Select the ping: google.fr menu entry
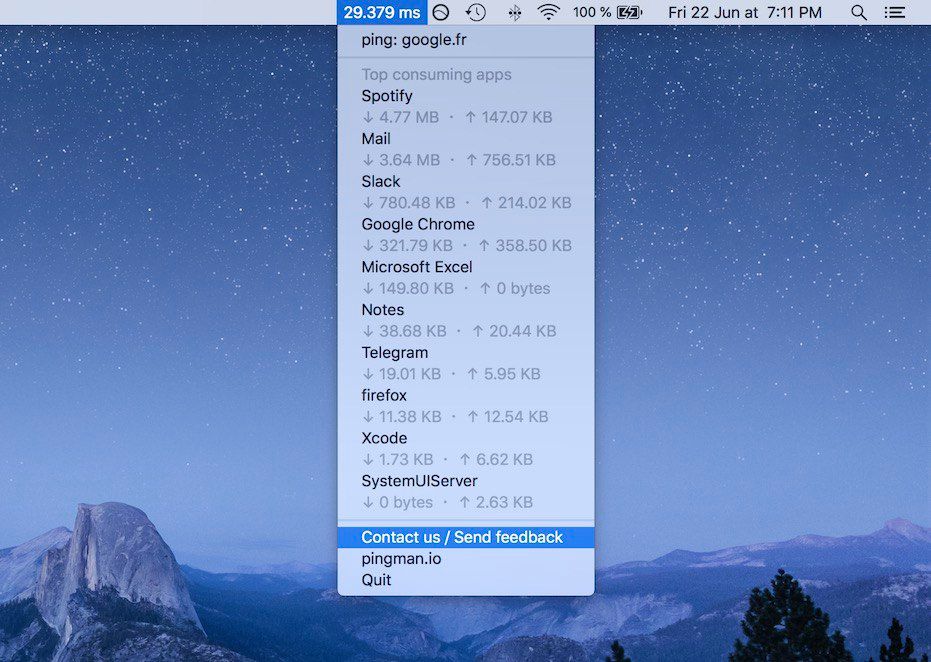The image size is (931, 662). pos(466,40)
